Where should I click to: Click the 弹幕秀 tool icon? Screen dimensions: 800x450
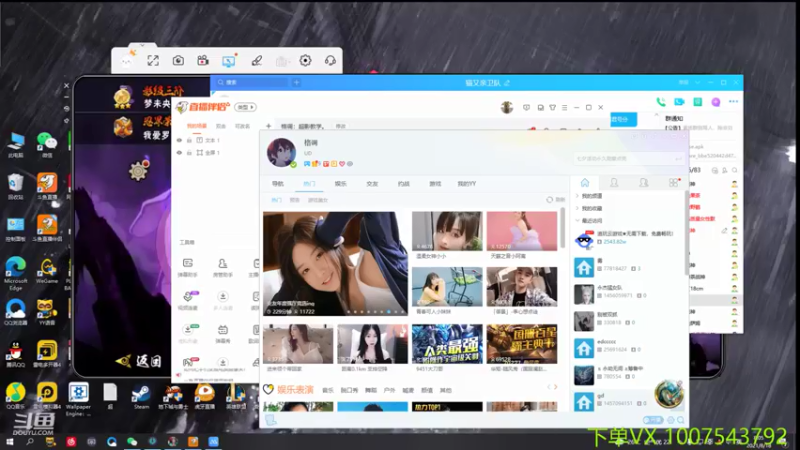click(x=223, y=334)
